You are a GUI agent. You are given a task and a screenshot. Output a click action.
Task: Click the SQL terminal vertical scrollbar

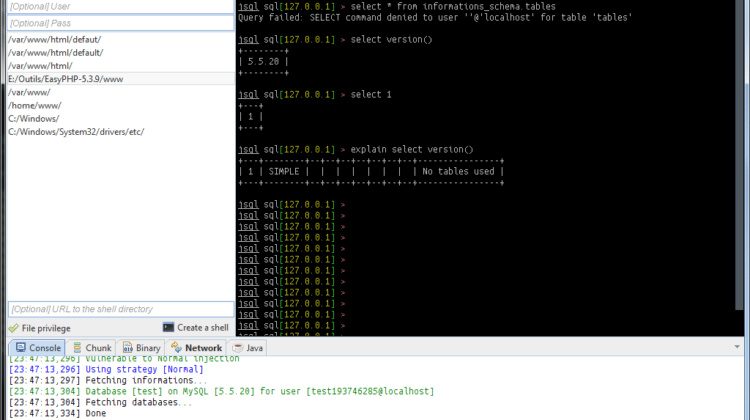(739, 153)
